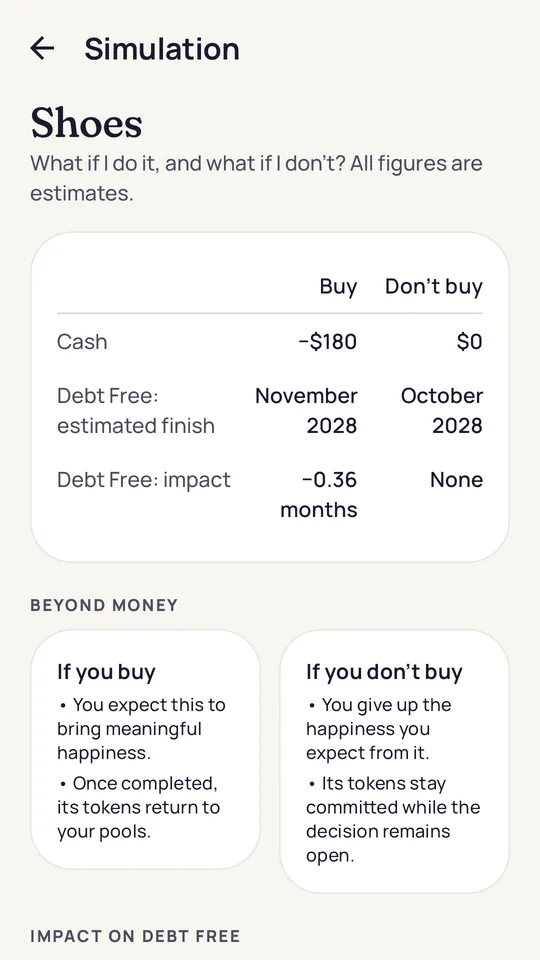
Task: Open the If you don't buy card
Action: [x=394, y=761]
